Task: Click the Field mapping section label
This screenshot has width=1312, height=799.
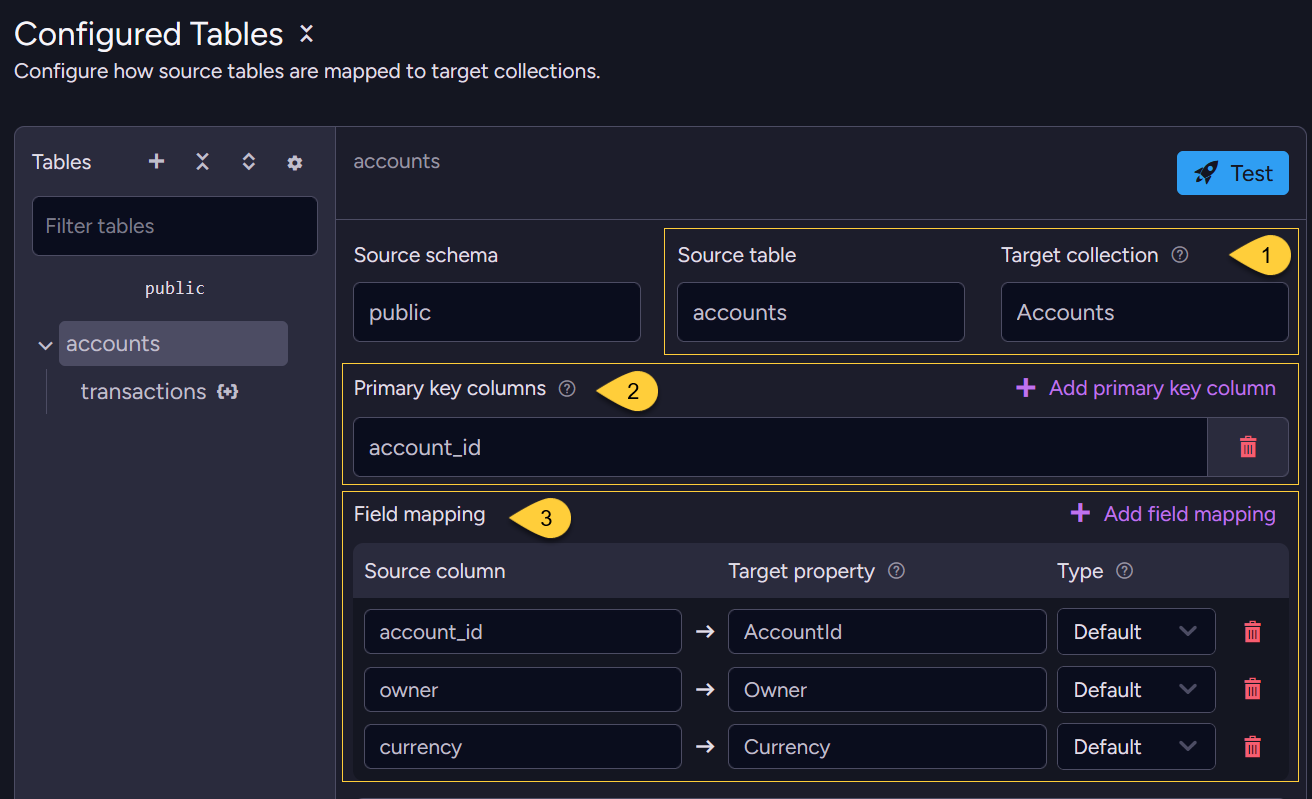Action: pos(419,514)
